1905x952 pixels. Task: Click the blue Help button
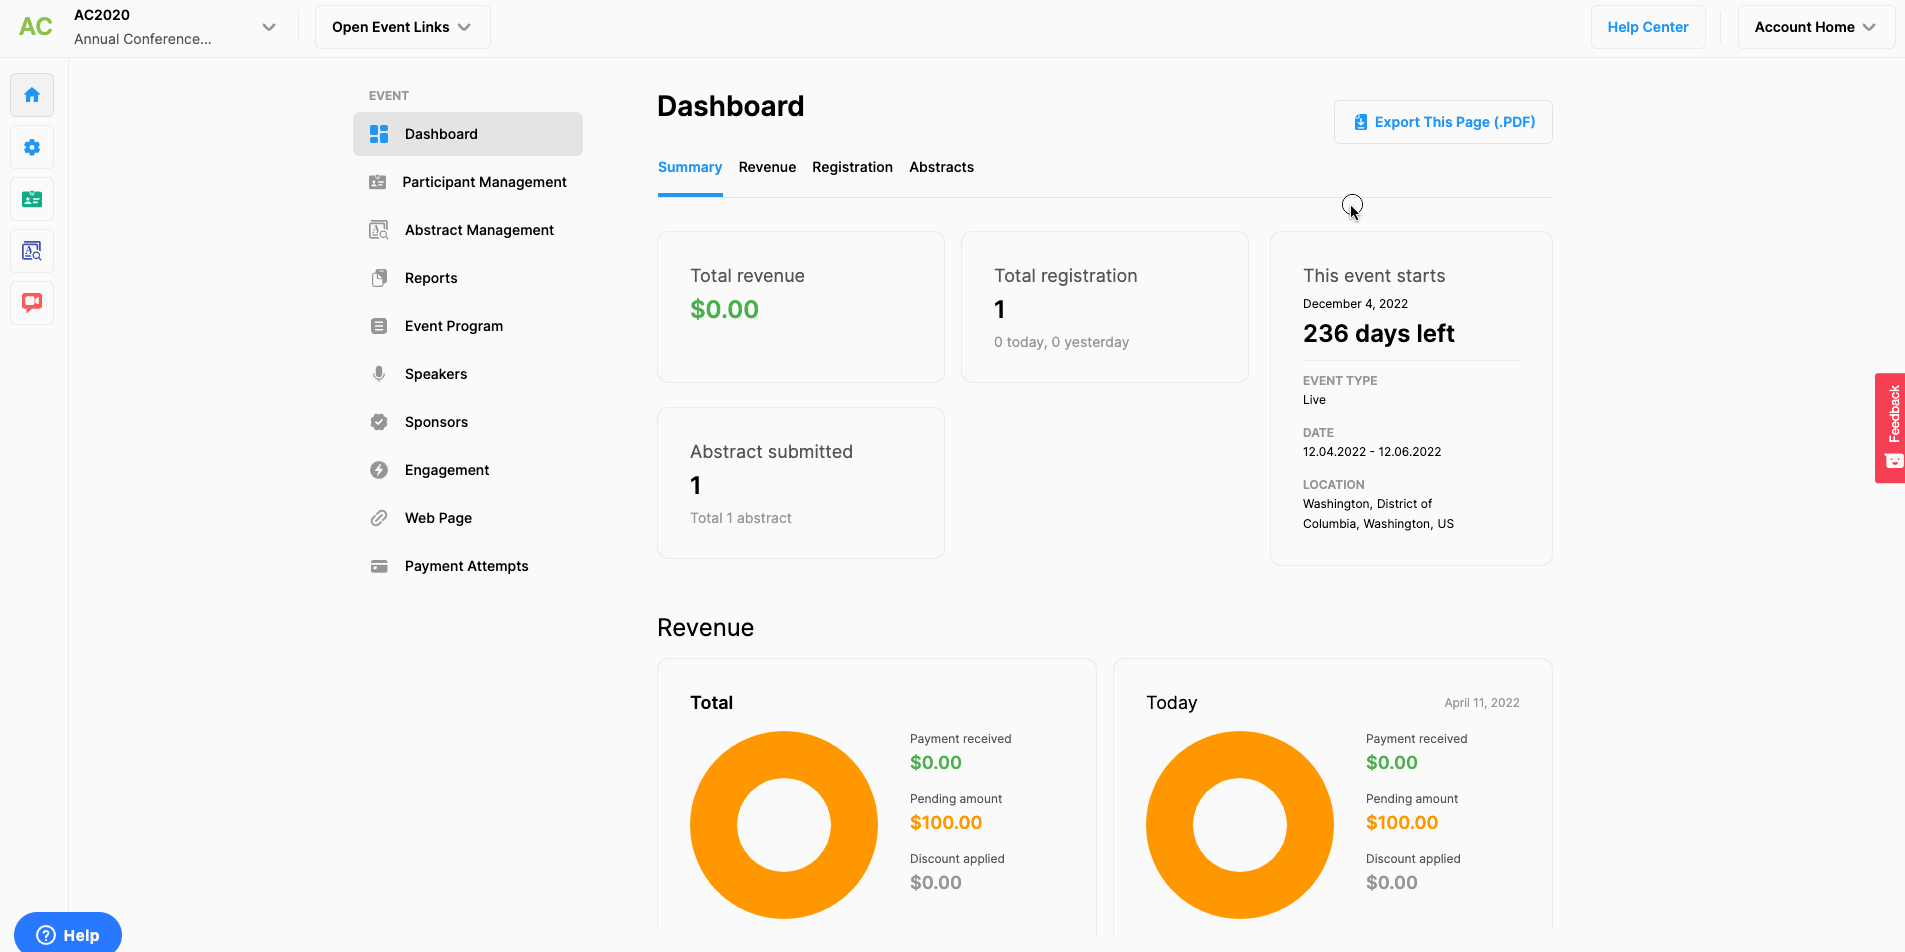[68, 935]
